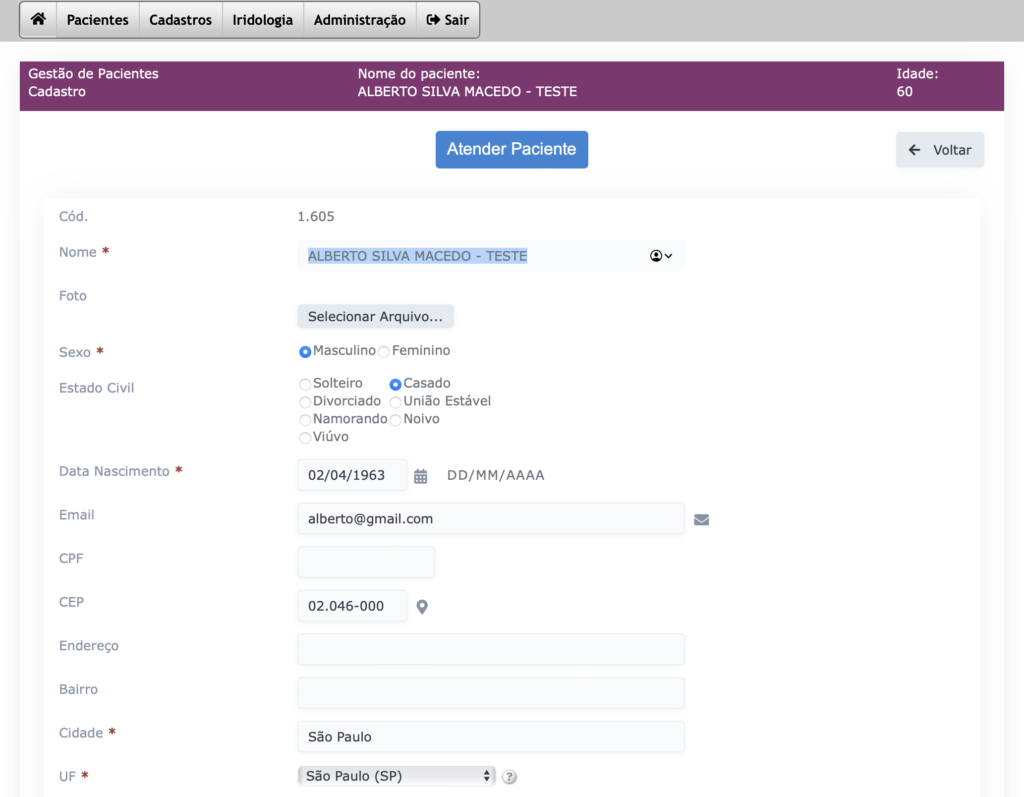Go back using the Voltar button
Viewport: 1024px width, 797px height.
click(x=940, y=150)
